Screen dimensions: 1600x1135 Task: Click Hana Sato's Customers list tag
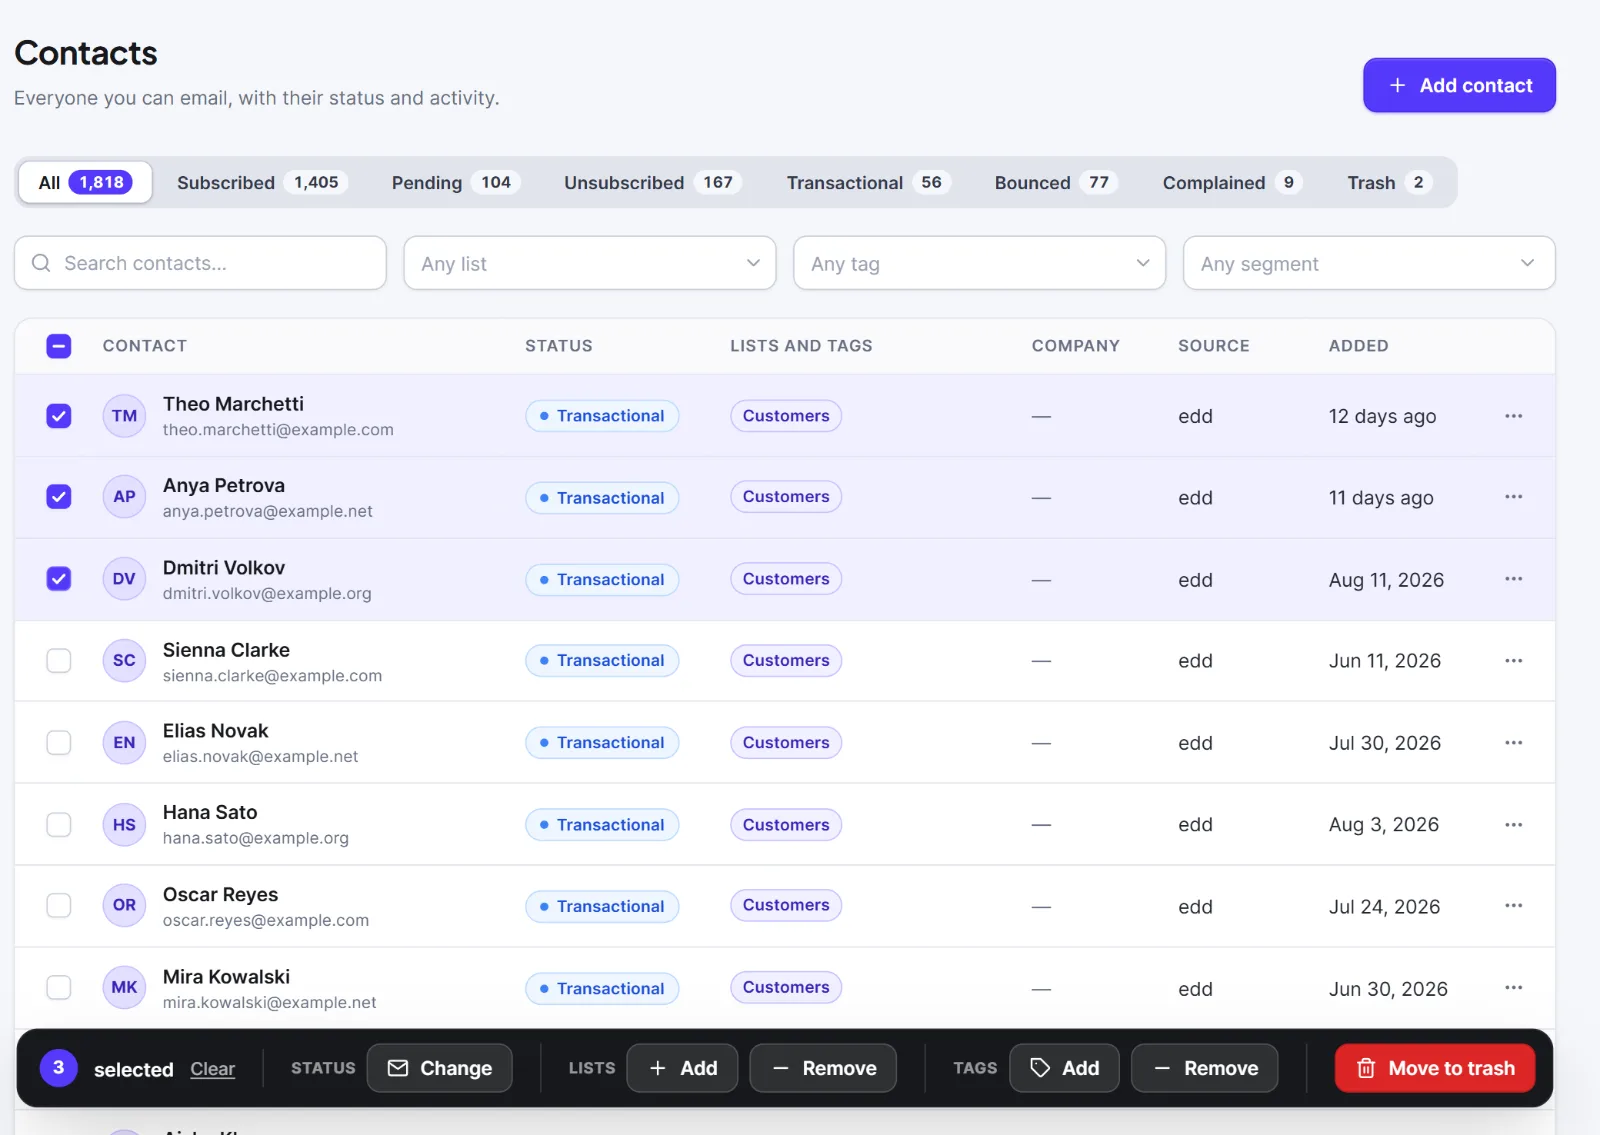coord(786,825)
